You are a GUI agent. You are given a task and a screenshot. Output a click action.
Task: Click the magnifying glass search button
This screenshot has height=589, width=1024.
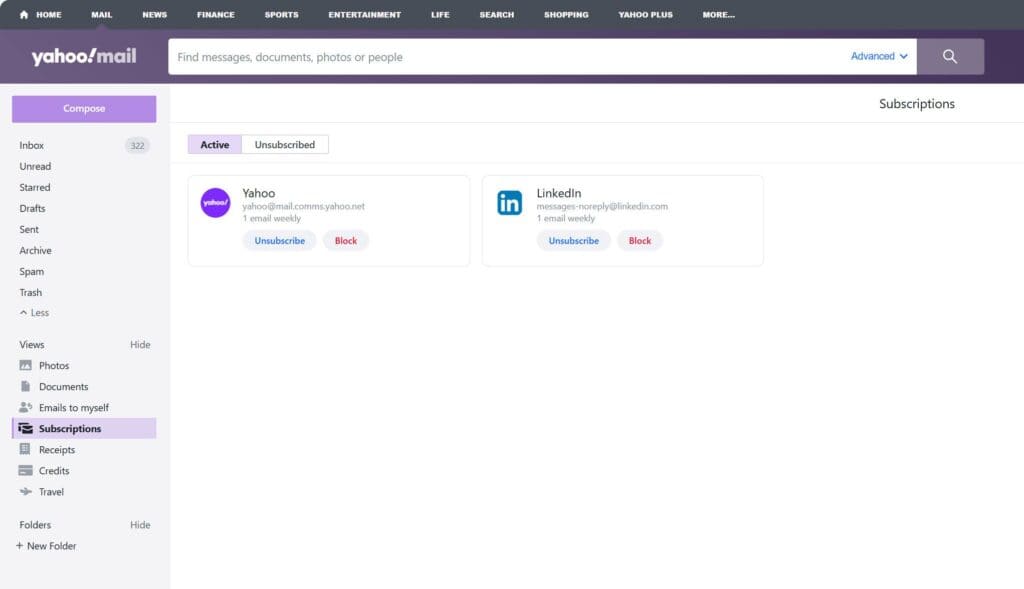pyautogui.click(x=949, y=57)
